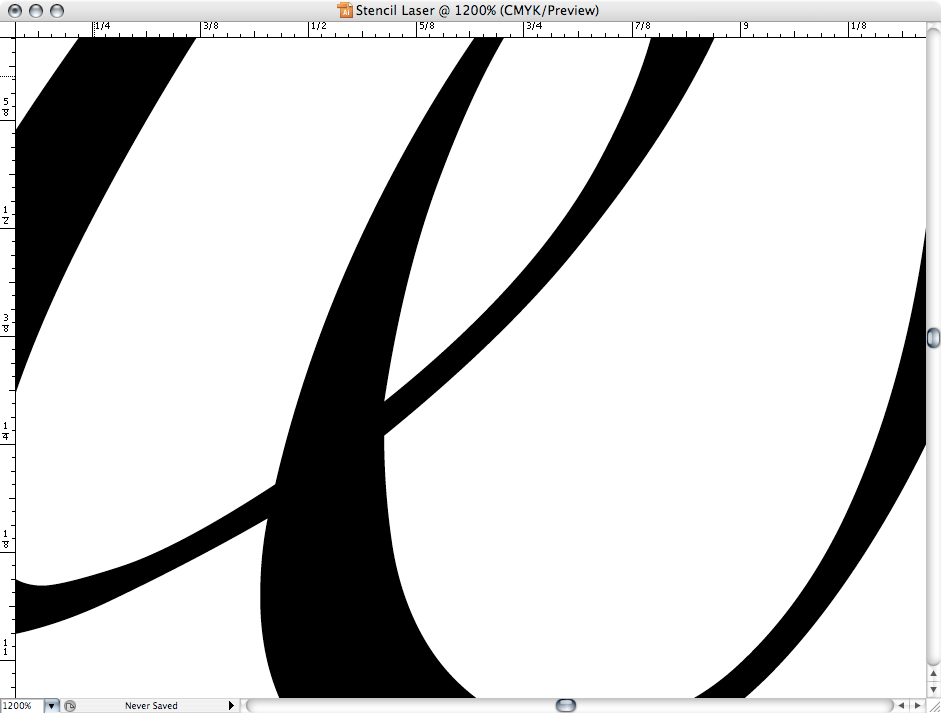The width and height of the screenshot is (941, 713).
Task: Click the green zoom window button
Action: pos(57,10)
